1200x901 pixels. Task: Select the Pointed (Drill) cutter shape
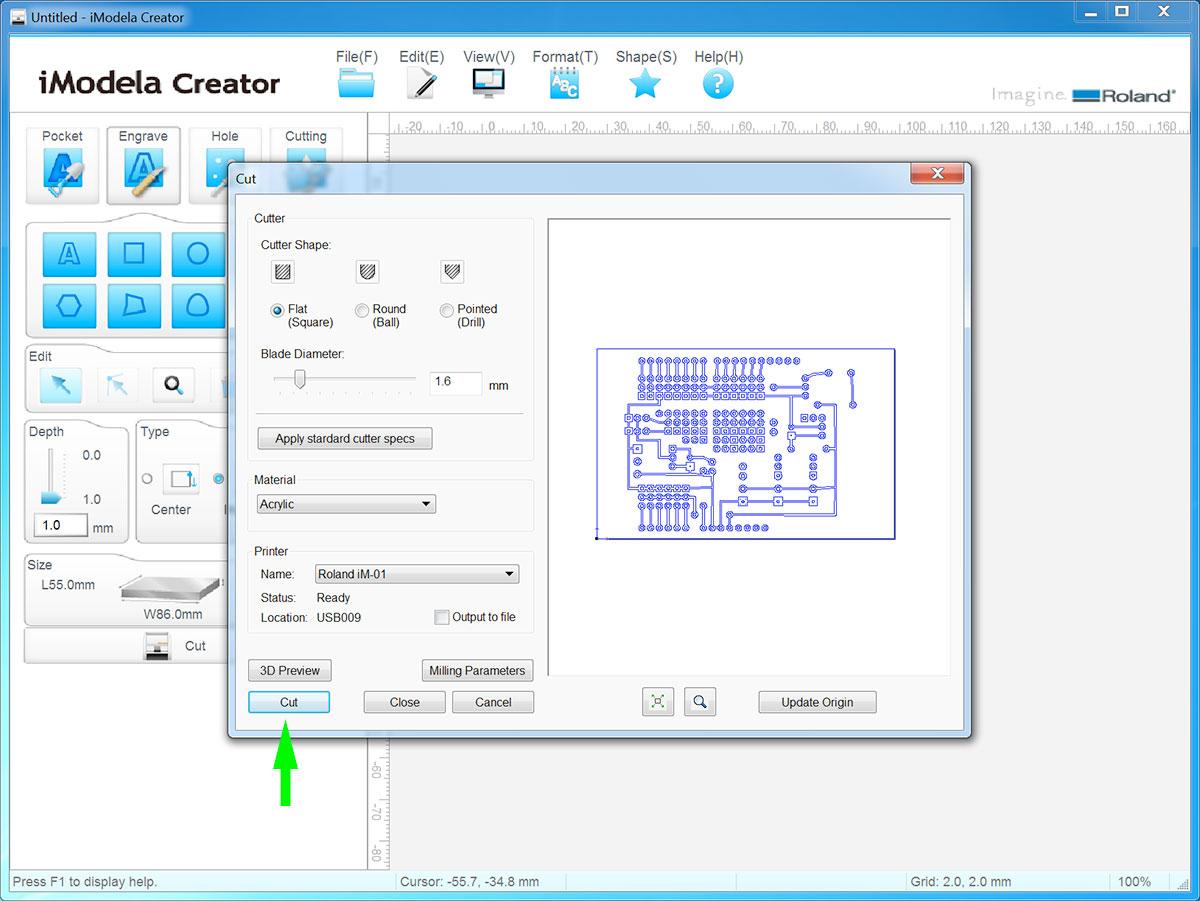pyautogui.click(x=446, y=310)
